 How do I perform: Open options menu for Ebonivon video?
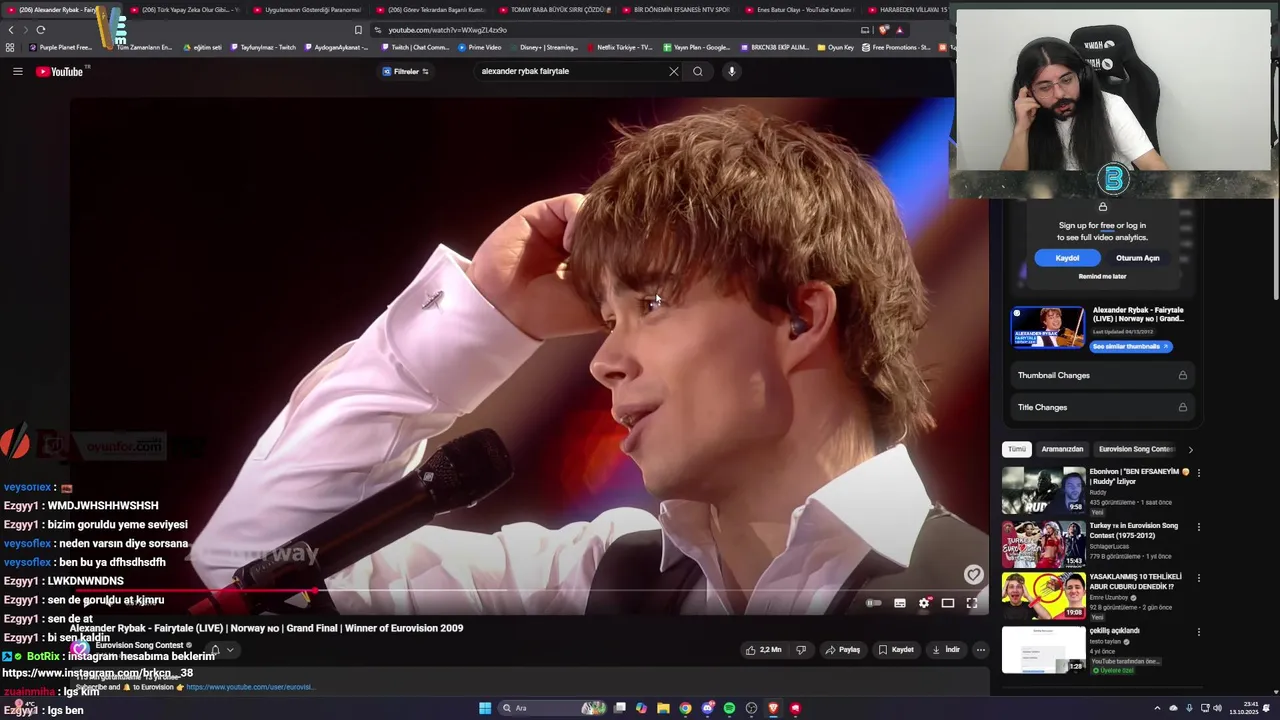pyautogui.click(x=1199, y=473)
